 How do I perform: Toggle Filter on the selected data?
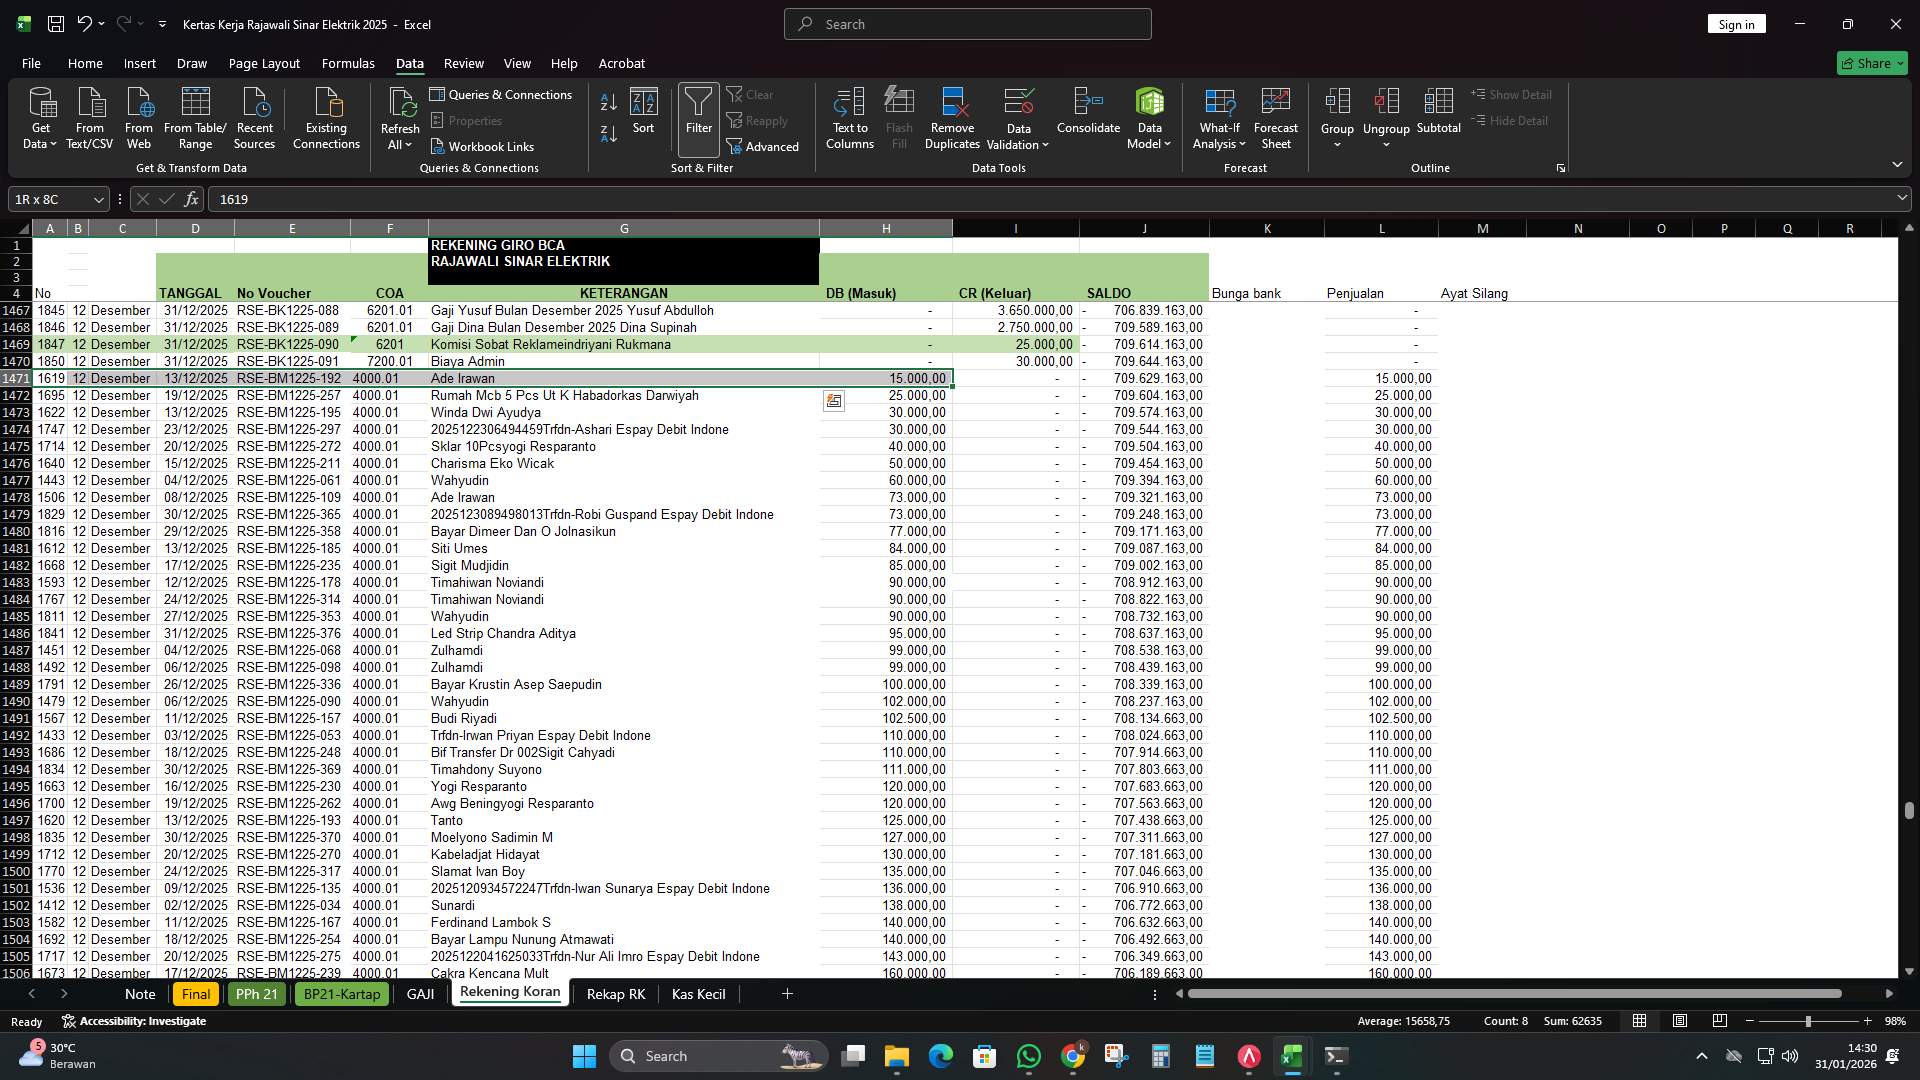tap(698, 115)
